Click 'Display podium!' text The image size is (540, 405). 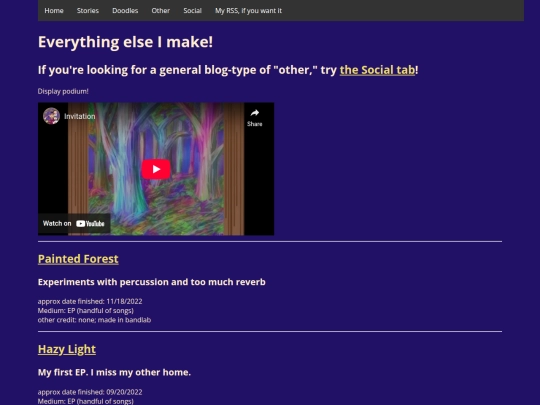point(63,91)
